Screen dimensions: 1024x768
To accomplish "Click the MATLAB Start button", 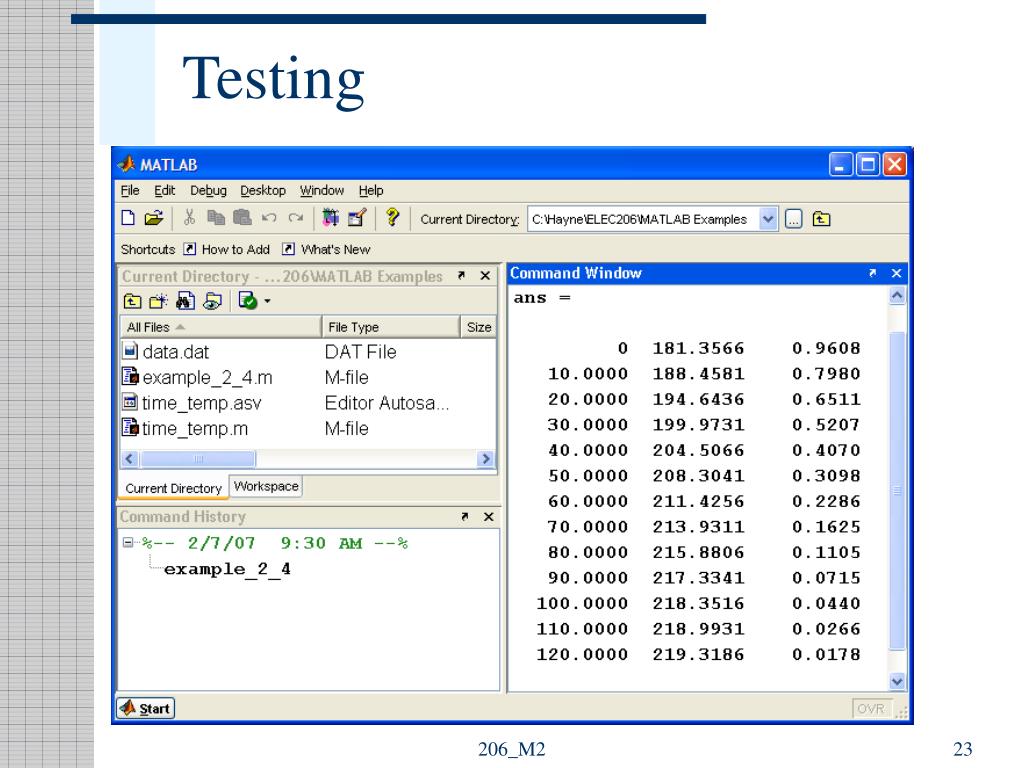I will pyautogui.click(x=146, y=708).
